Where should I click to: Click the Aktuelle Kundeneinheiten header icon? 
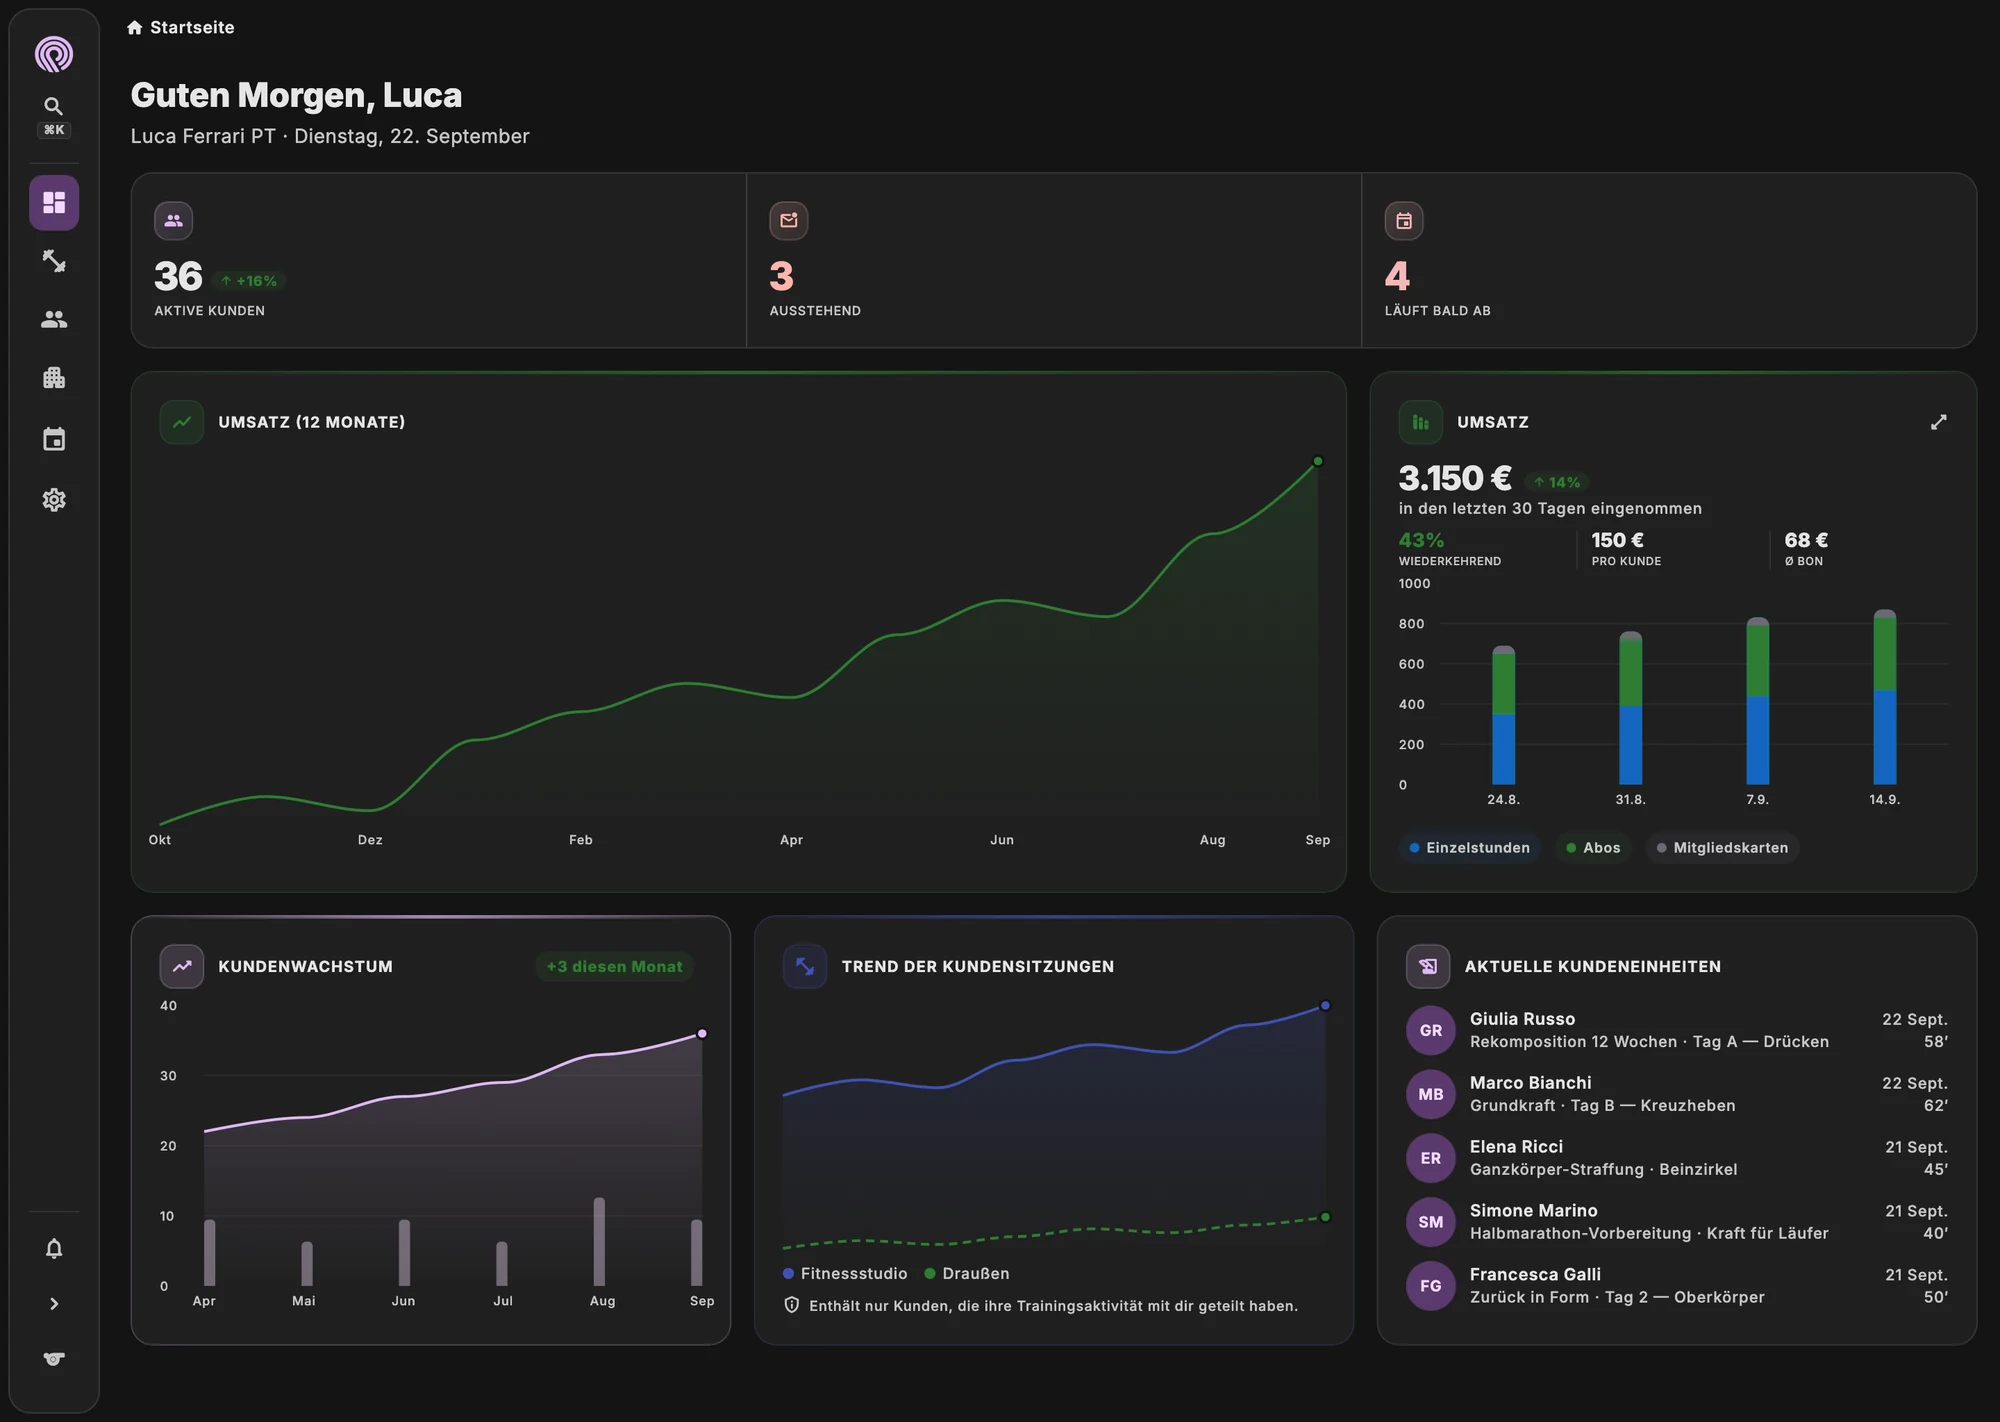(1428, 966)
